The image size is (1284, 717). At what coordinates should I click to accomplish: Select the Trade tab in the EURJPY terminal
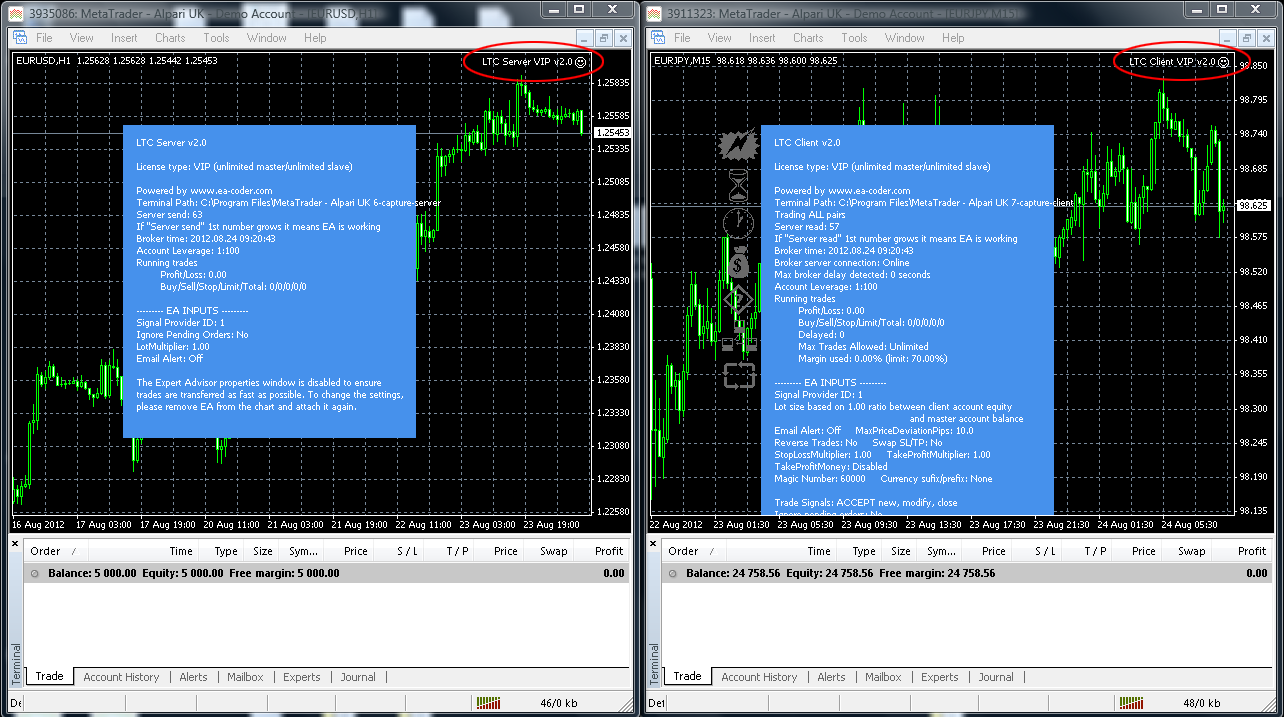(687, 677)
